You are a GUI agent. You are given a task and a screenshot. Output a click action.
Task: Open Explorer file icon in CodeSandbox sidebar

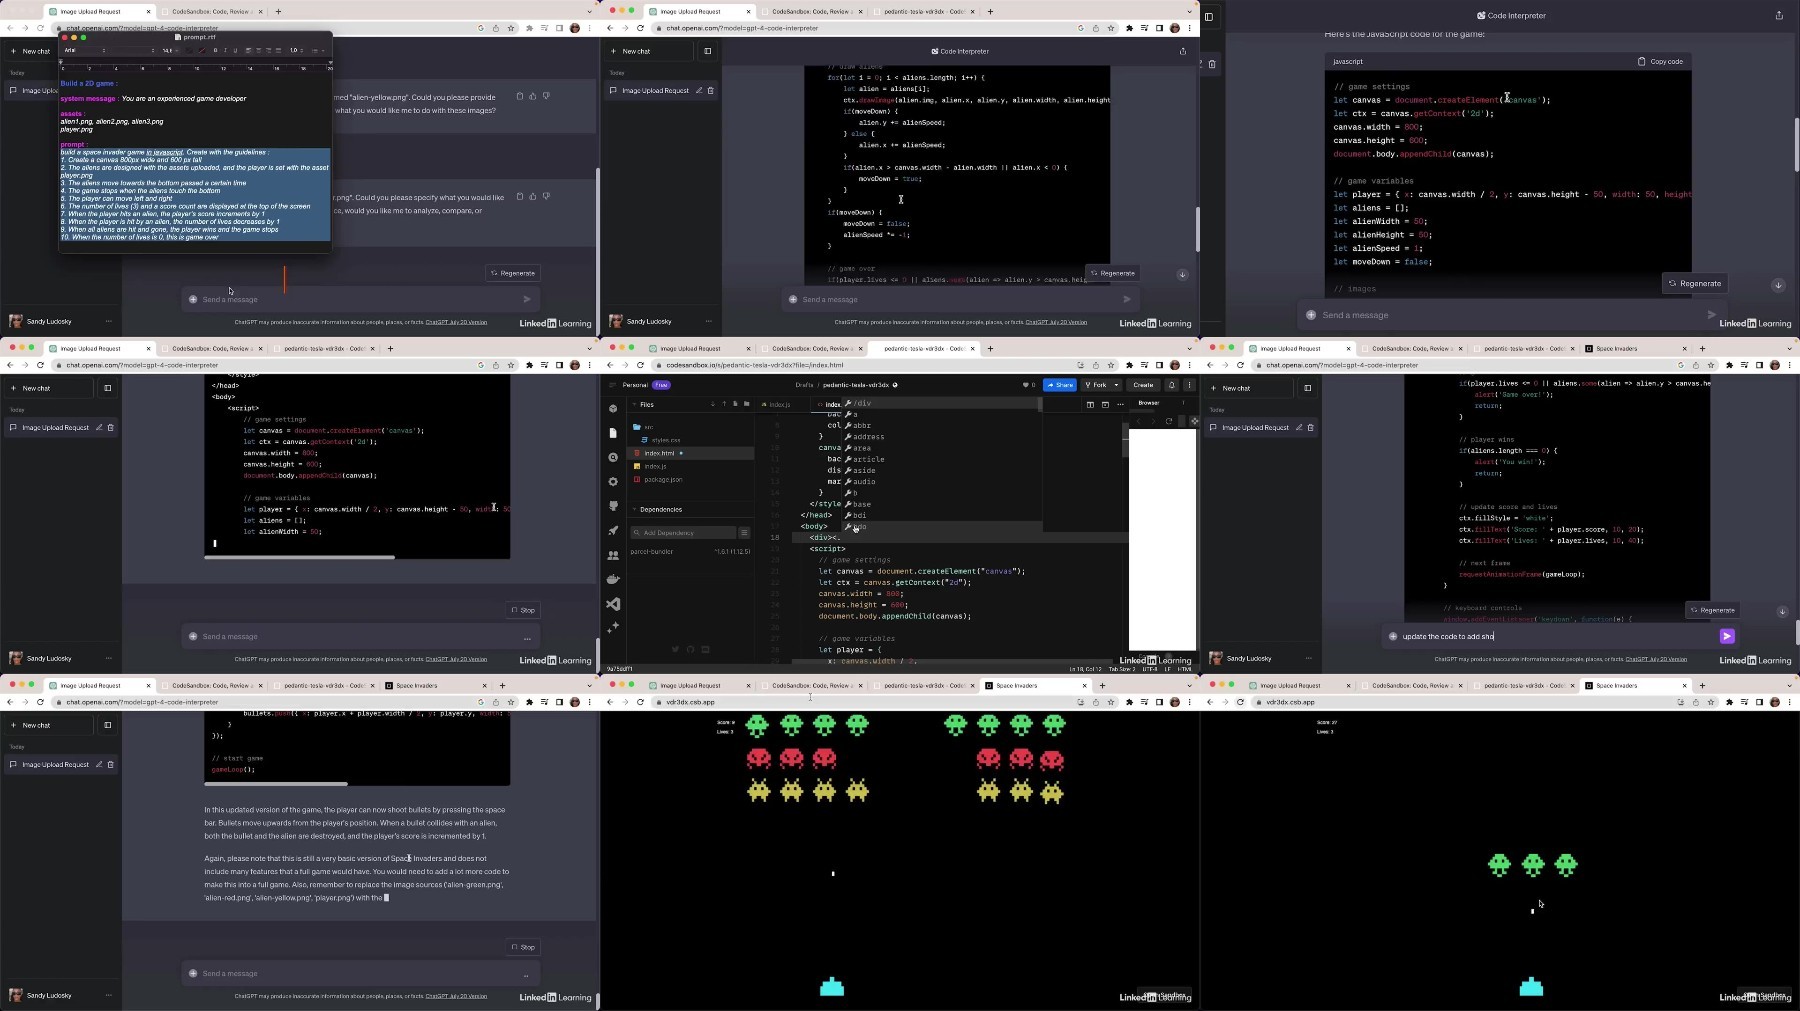pos(613,433)
